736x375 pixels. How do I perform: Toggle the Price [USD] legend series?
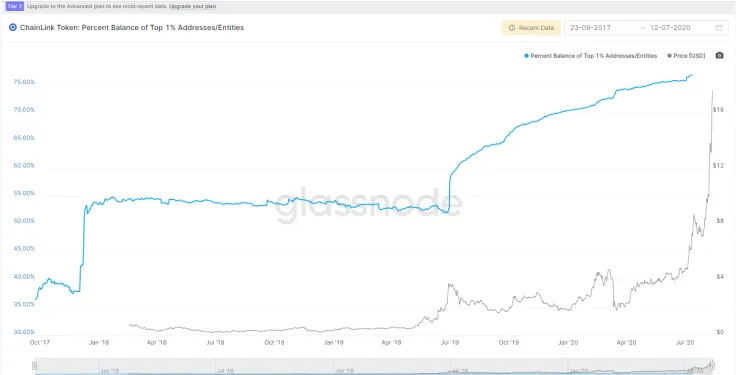(686, 55)
